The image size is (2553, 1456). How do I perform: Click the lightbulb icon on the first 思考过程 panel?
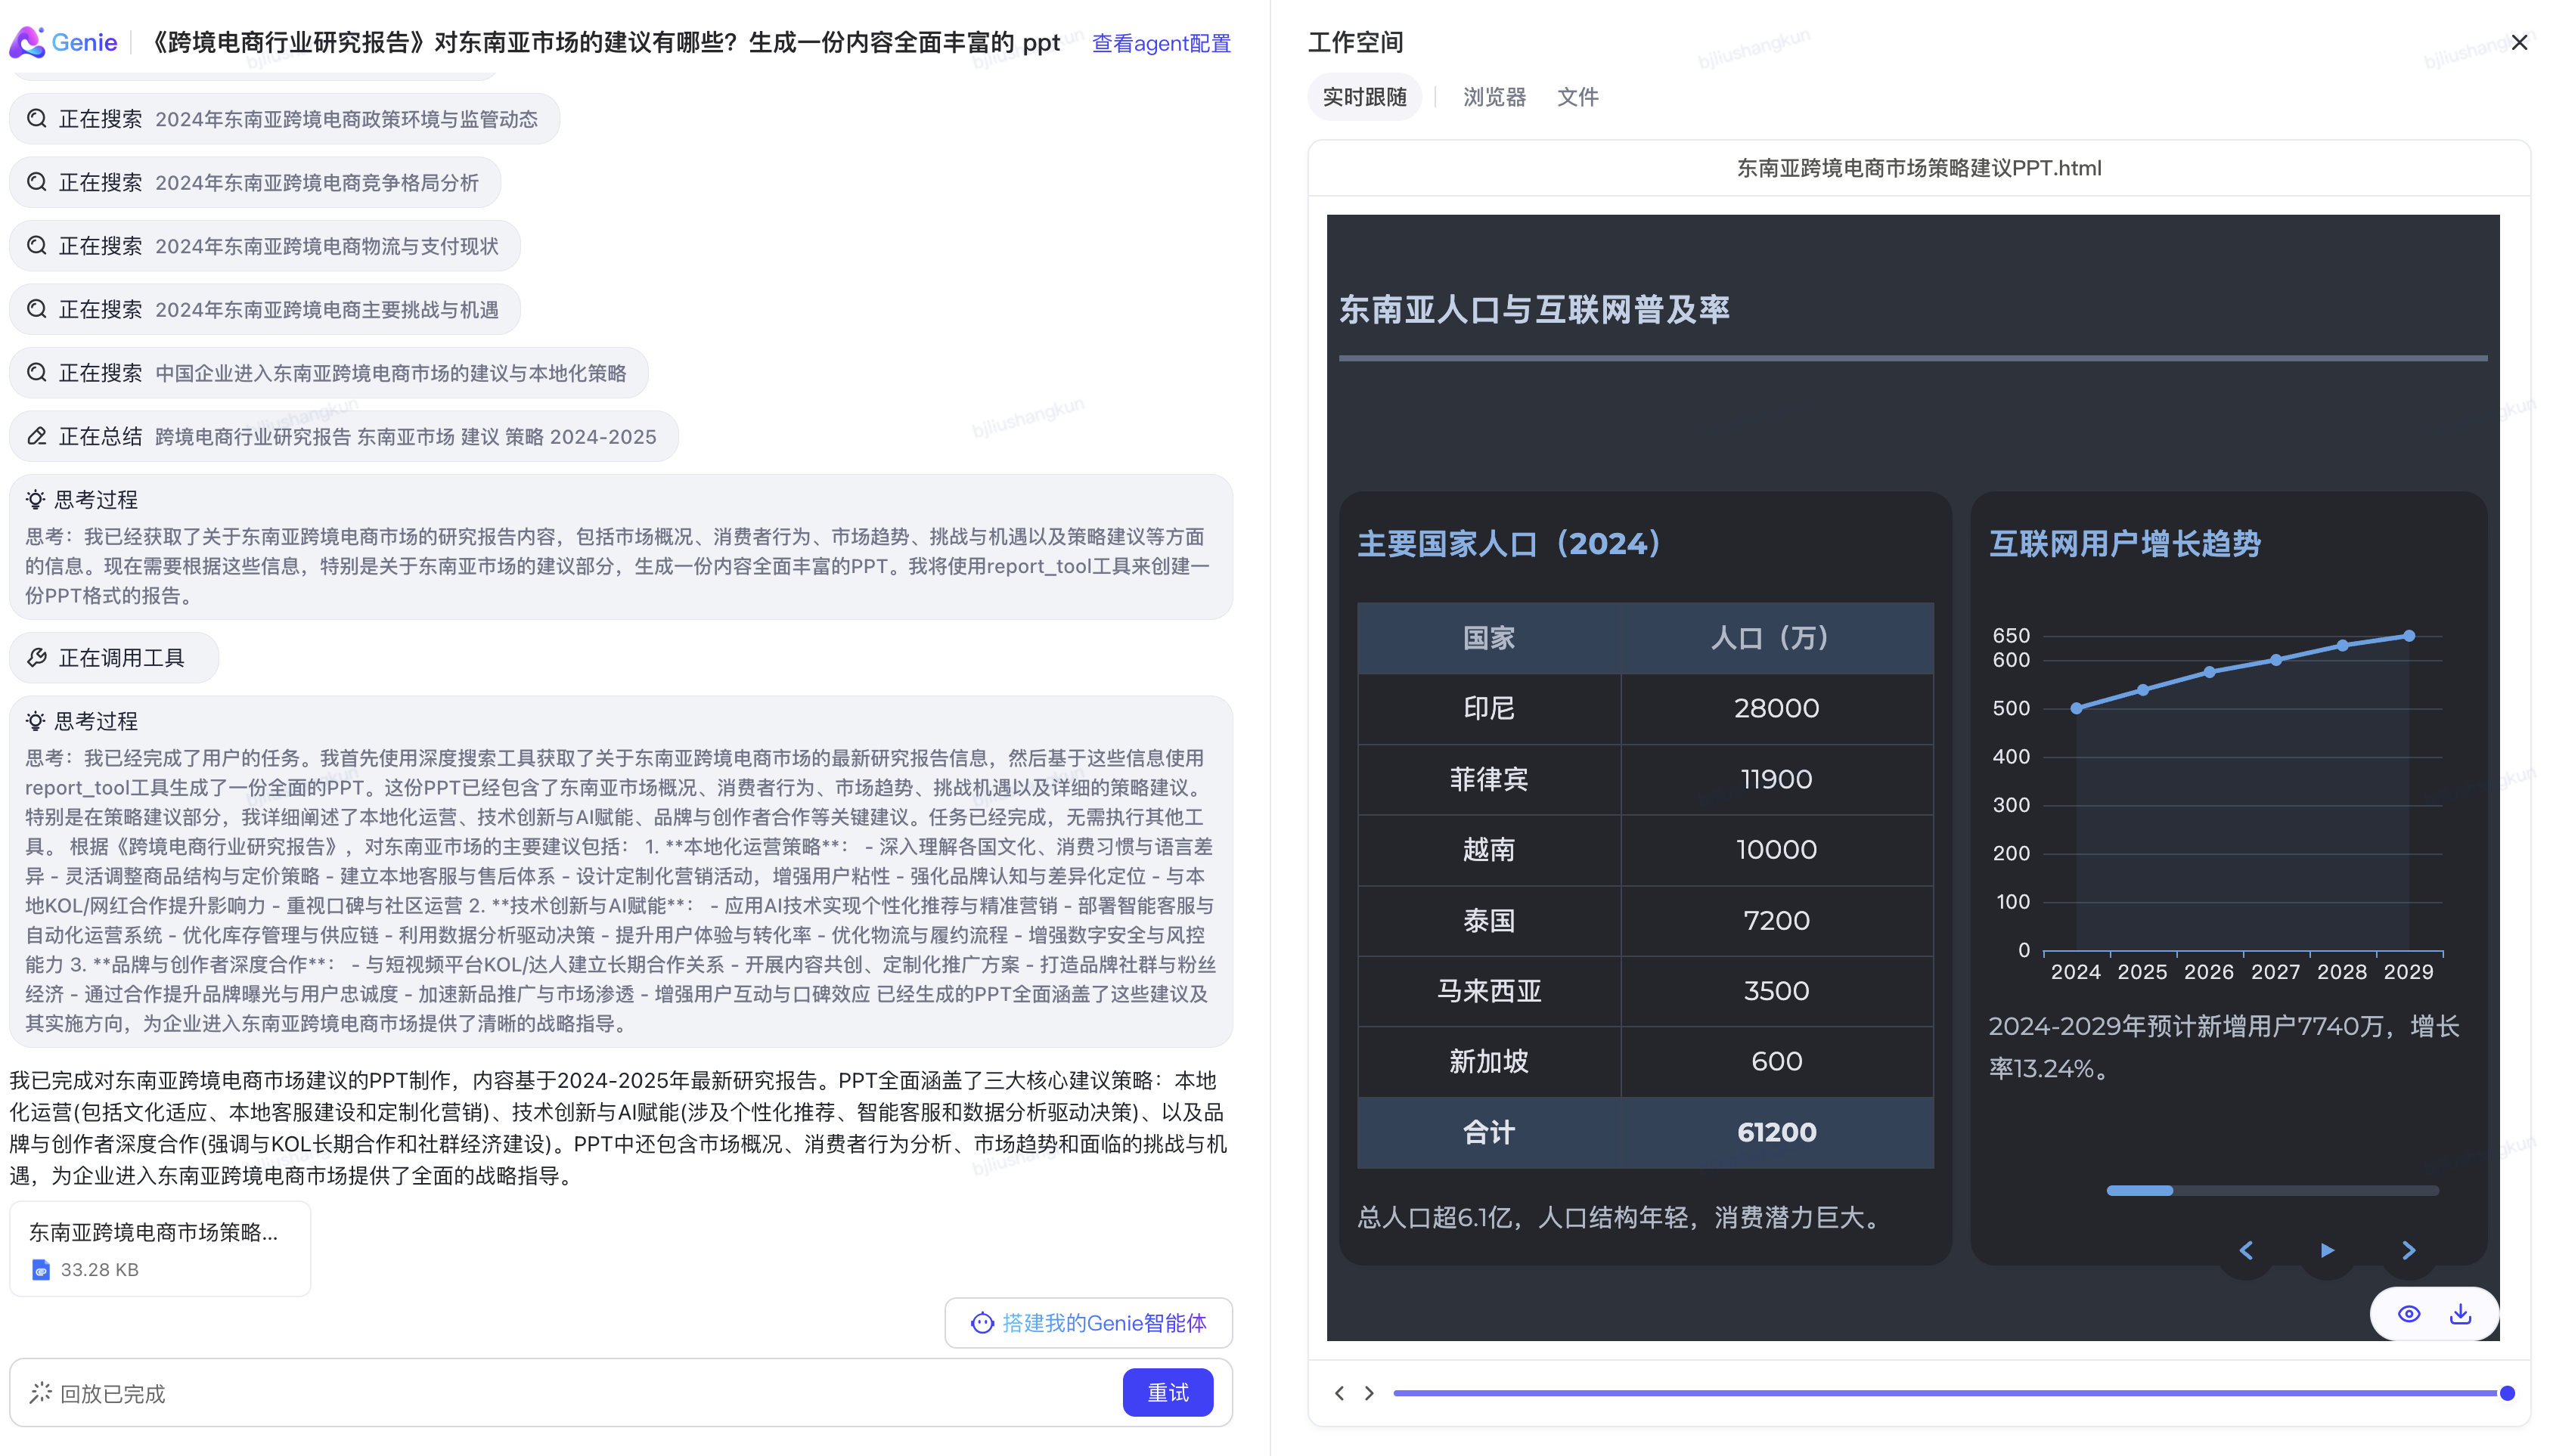click(x=36, y=499)
